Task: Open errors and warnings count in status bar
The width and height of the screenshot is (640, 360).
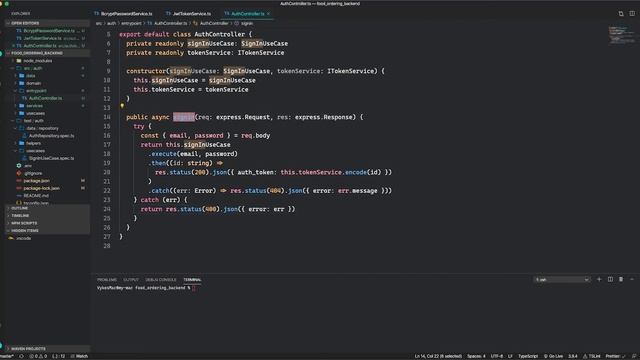Action: tap(38, 356)
